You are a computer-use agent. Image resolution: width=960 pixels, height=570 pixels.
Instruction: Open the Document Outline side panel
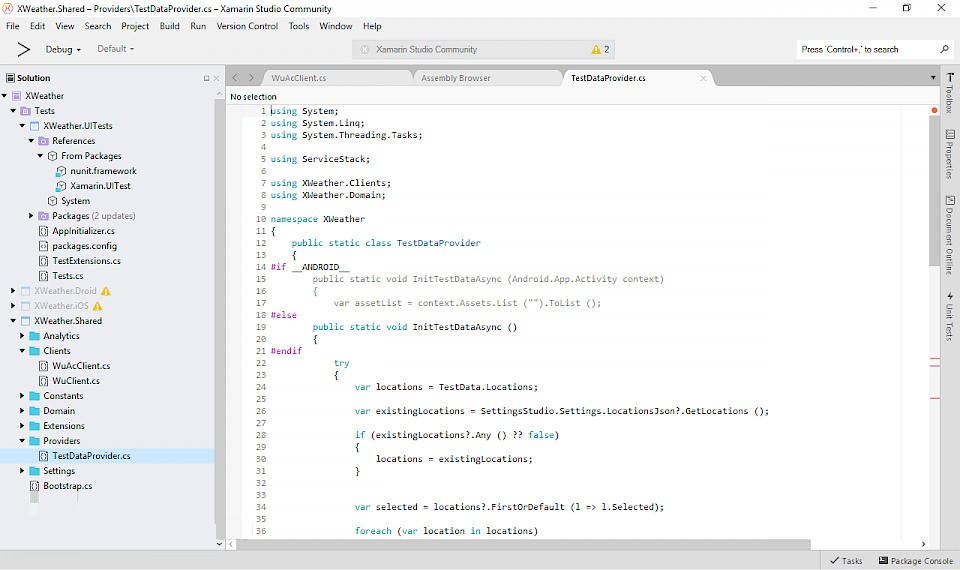point(950,234)
